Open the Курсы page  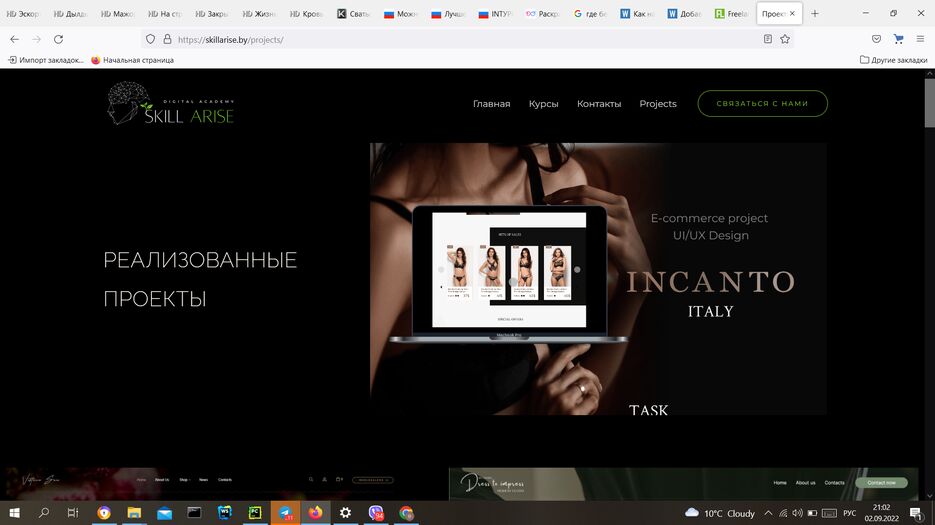click(544, 104)
